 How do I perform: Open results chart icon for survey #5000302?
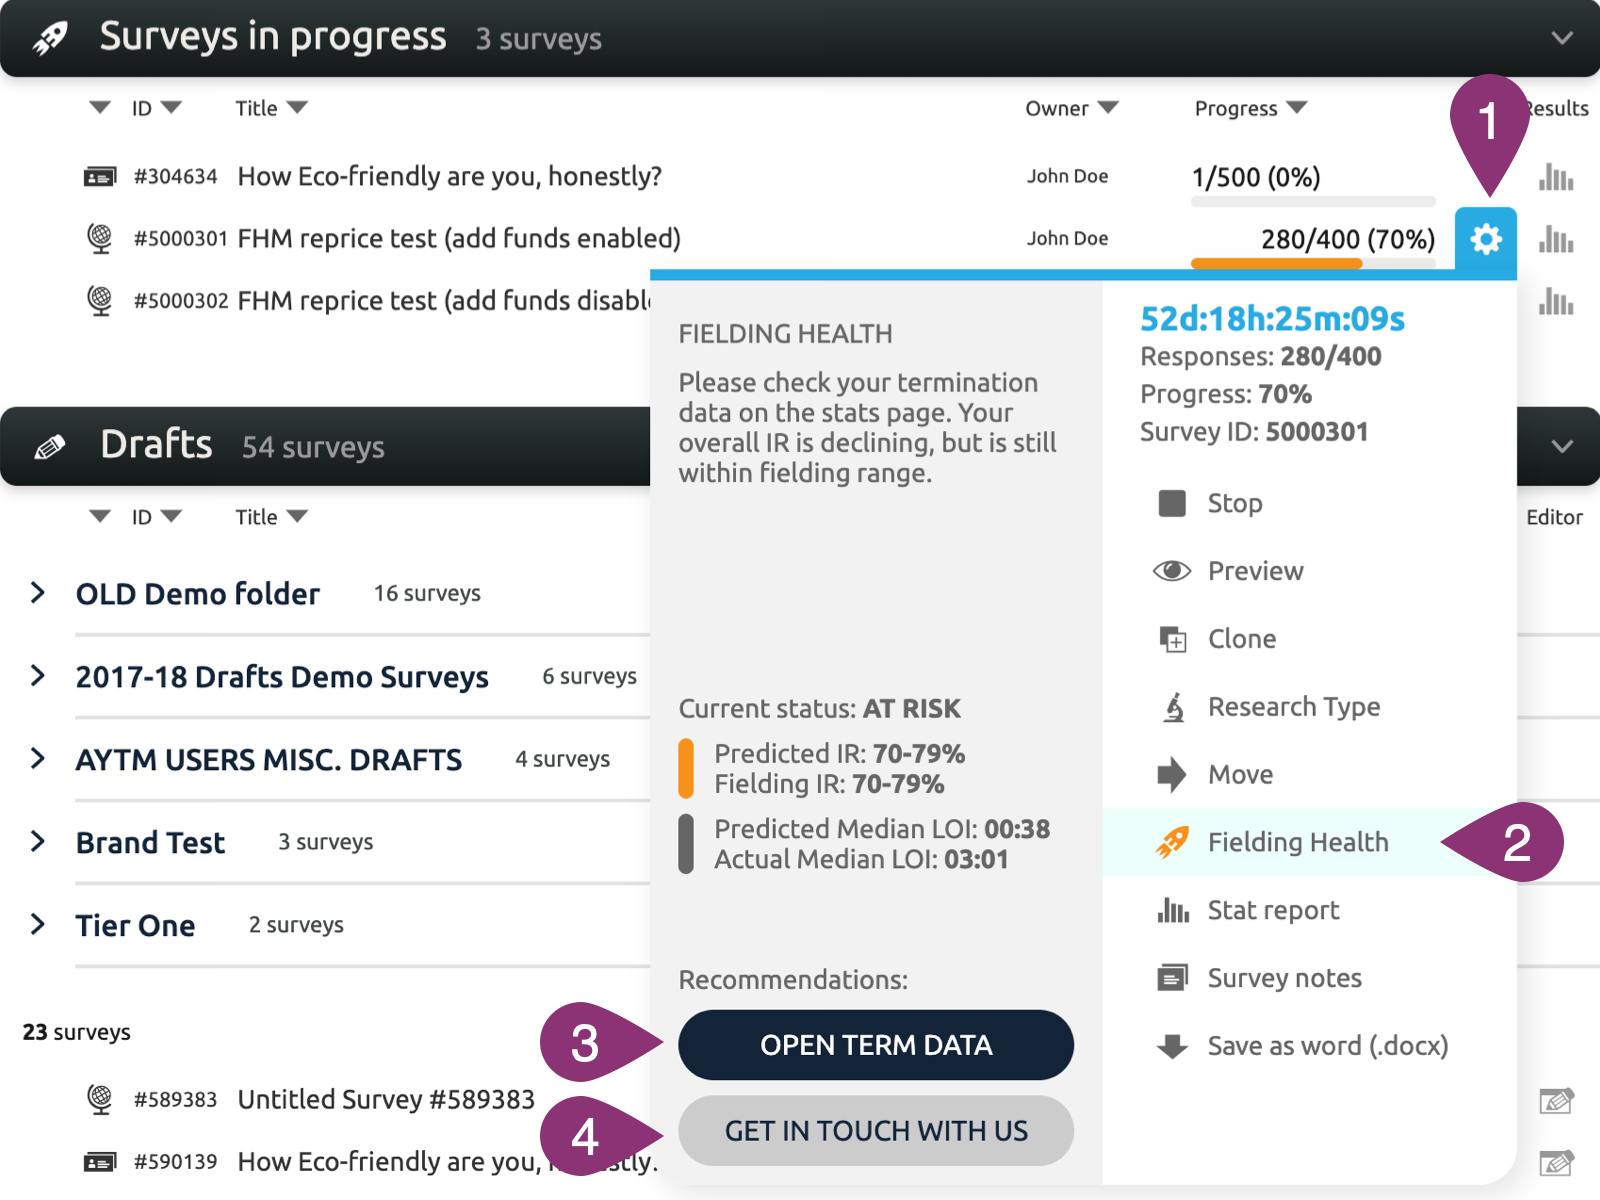tap(1555, 301)
